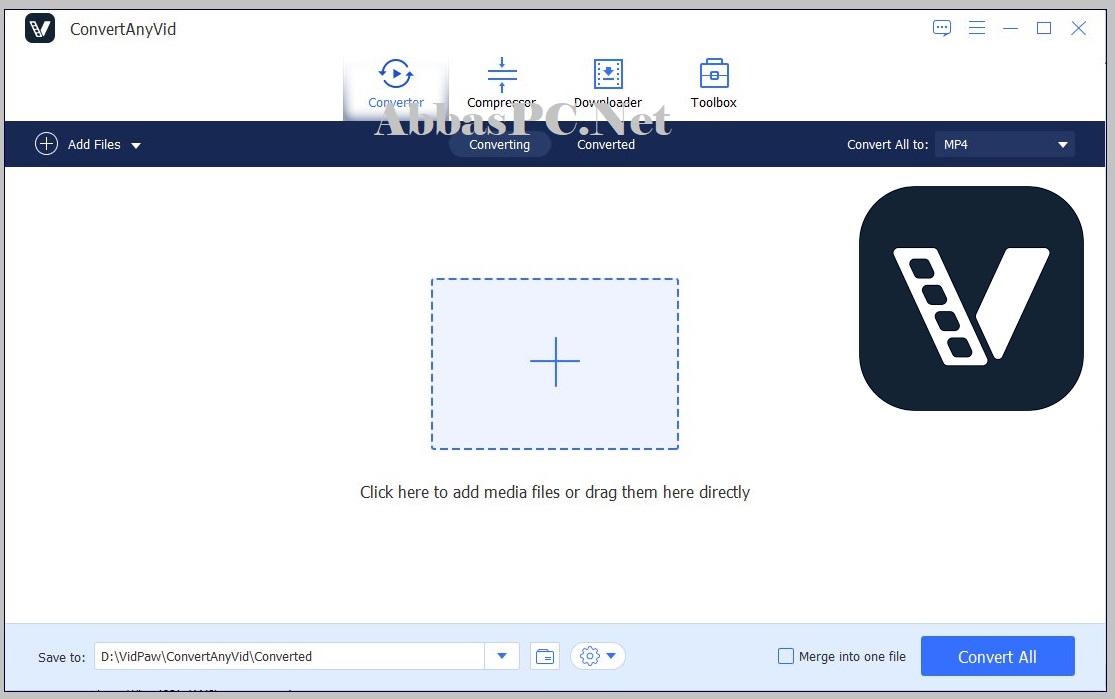
Task: Expand the Add Files dropdown arrow
Action: [136, 145]
